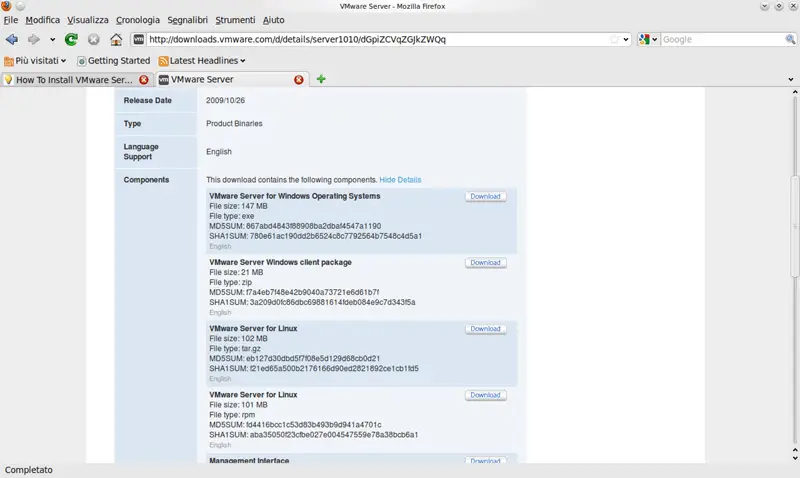Click the Language Support row label
Viewport: 800px width, 478px height.
pyautogui.click(x=141, y=152)
